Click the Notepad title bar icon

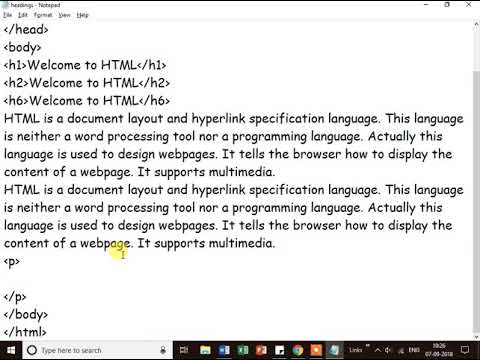pyautogui.click(x=5, y=5)
